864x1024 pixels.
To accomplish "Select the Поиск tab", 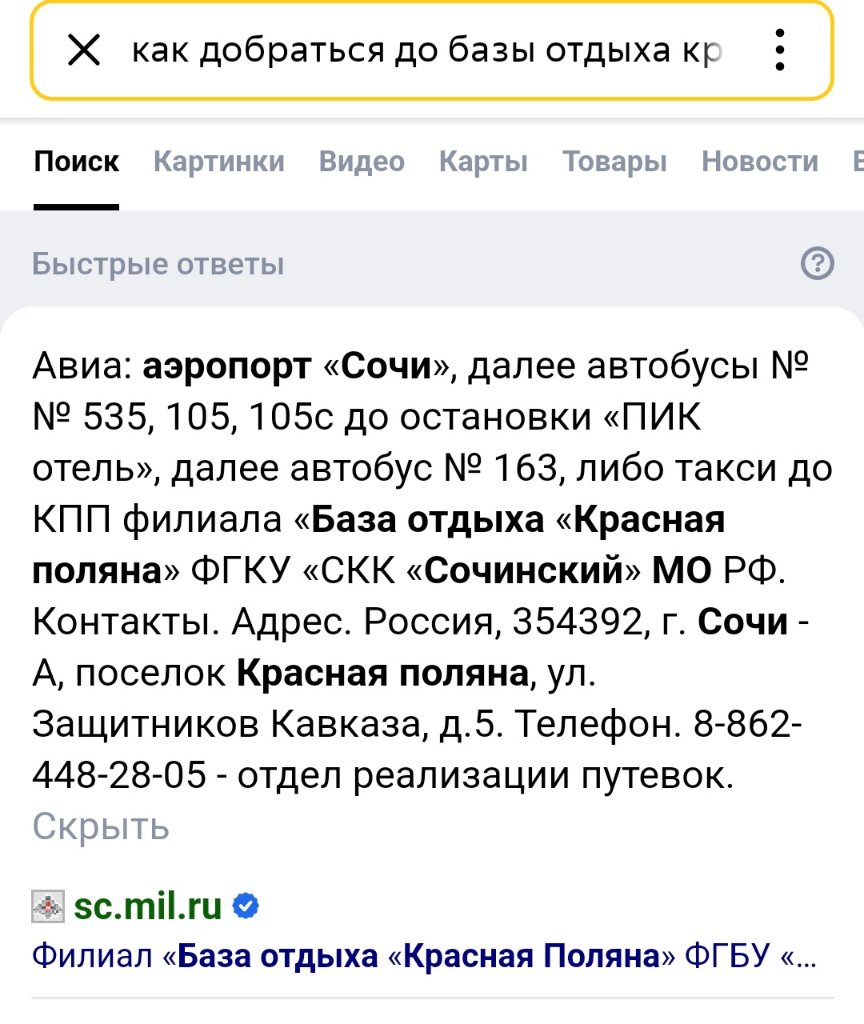I will [x=76, y=162].
